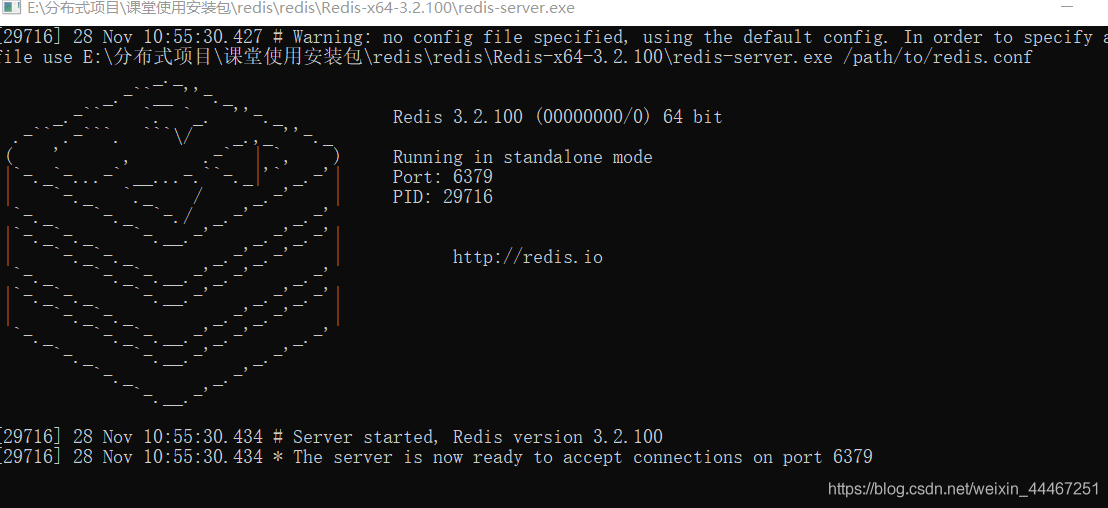Click the "/path/to/redis.conf" text
This screenshot has width=1108, height=508.
pyautogui.click(x=937, y=57)
